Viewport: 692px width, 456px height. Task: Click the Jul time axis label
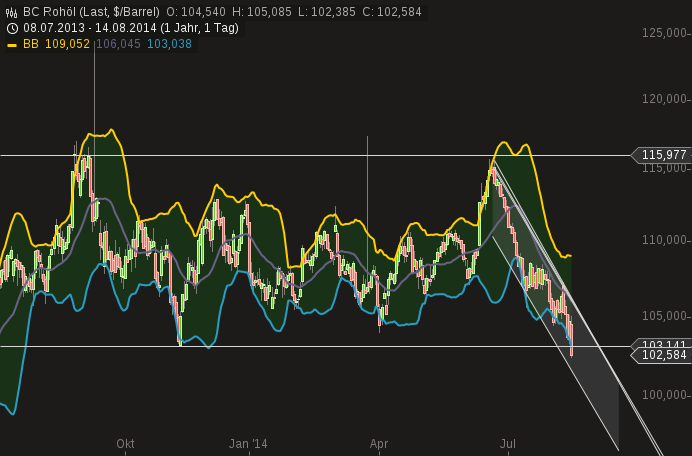pyautogui.click(x=508, y=444)
